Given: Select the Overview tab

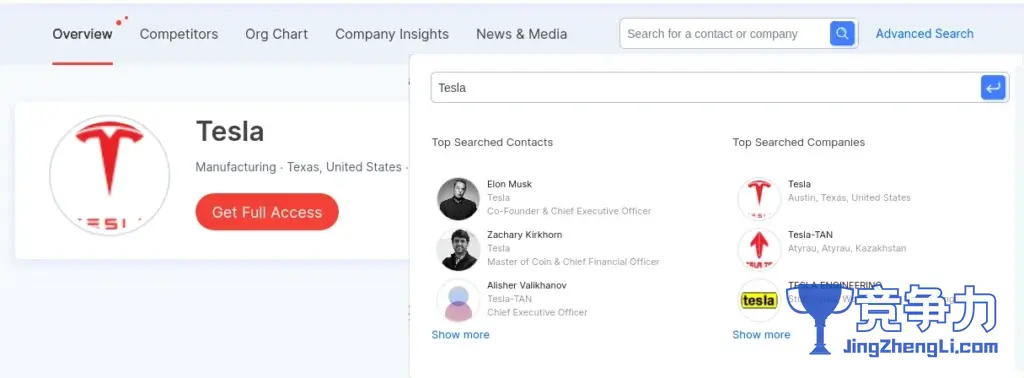Looking at the screenshot, I should (x=82, y=34).
